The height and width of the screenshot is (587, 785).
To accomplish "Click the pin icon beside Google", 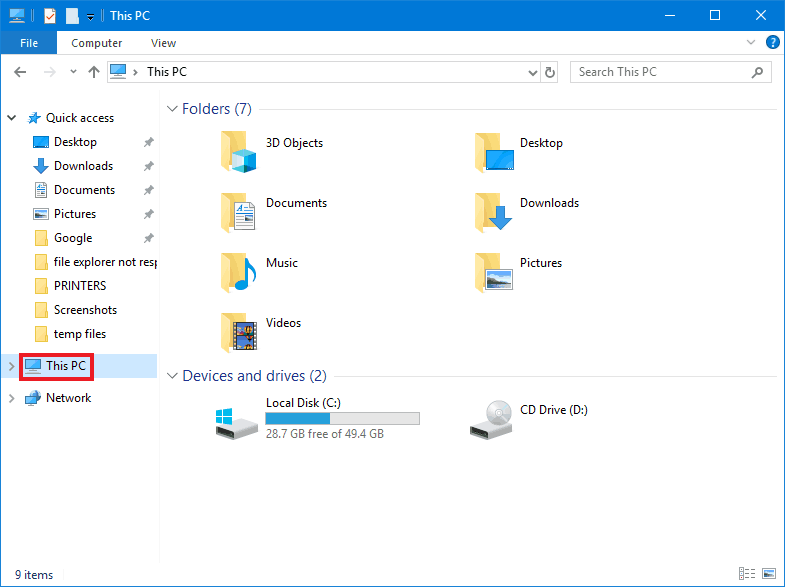I will 149,238.
